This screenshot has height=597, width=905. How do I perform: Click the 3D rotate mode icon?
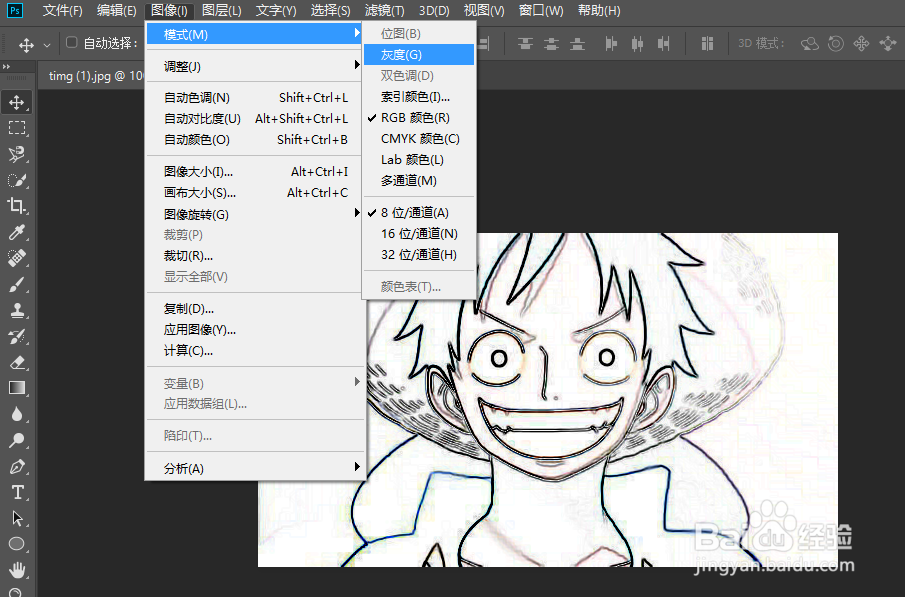[810, 43]
